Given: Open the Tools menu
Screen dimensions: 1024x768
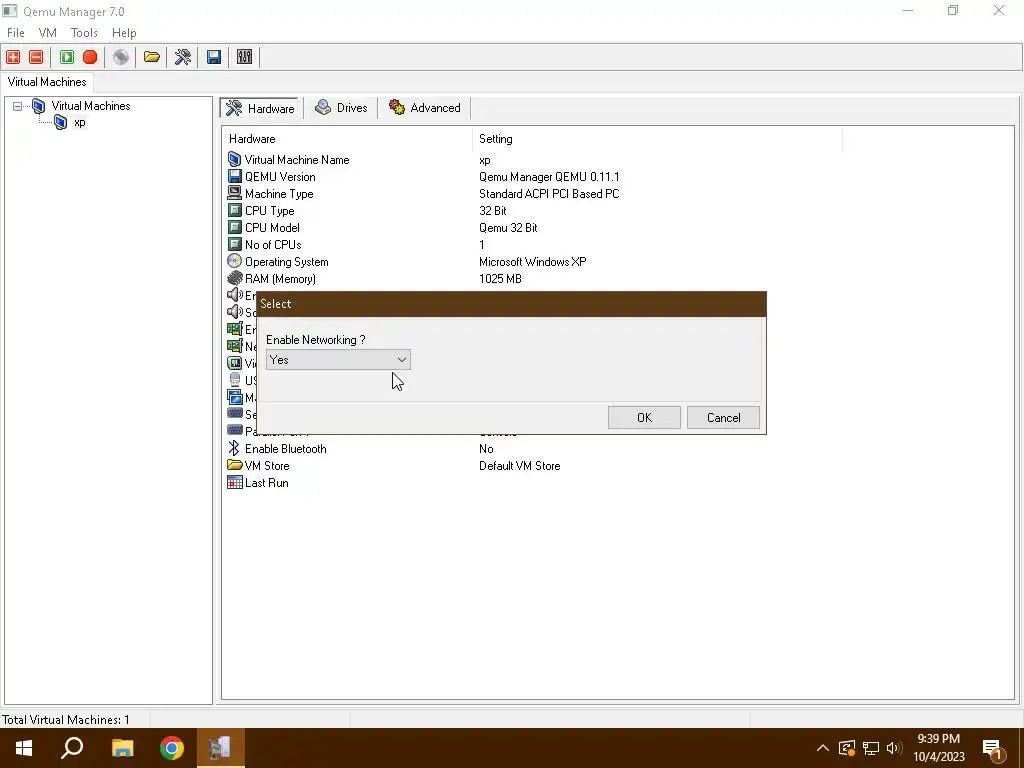Looking at the screenshot, I should pyautogui.click(x=84, y=33).
